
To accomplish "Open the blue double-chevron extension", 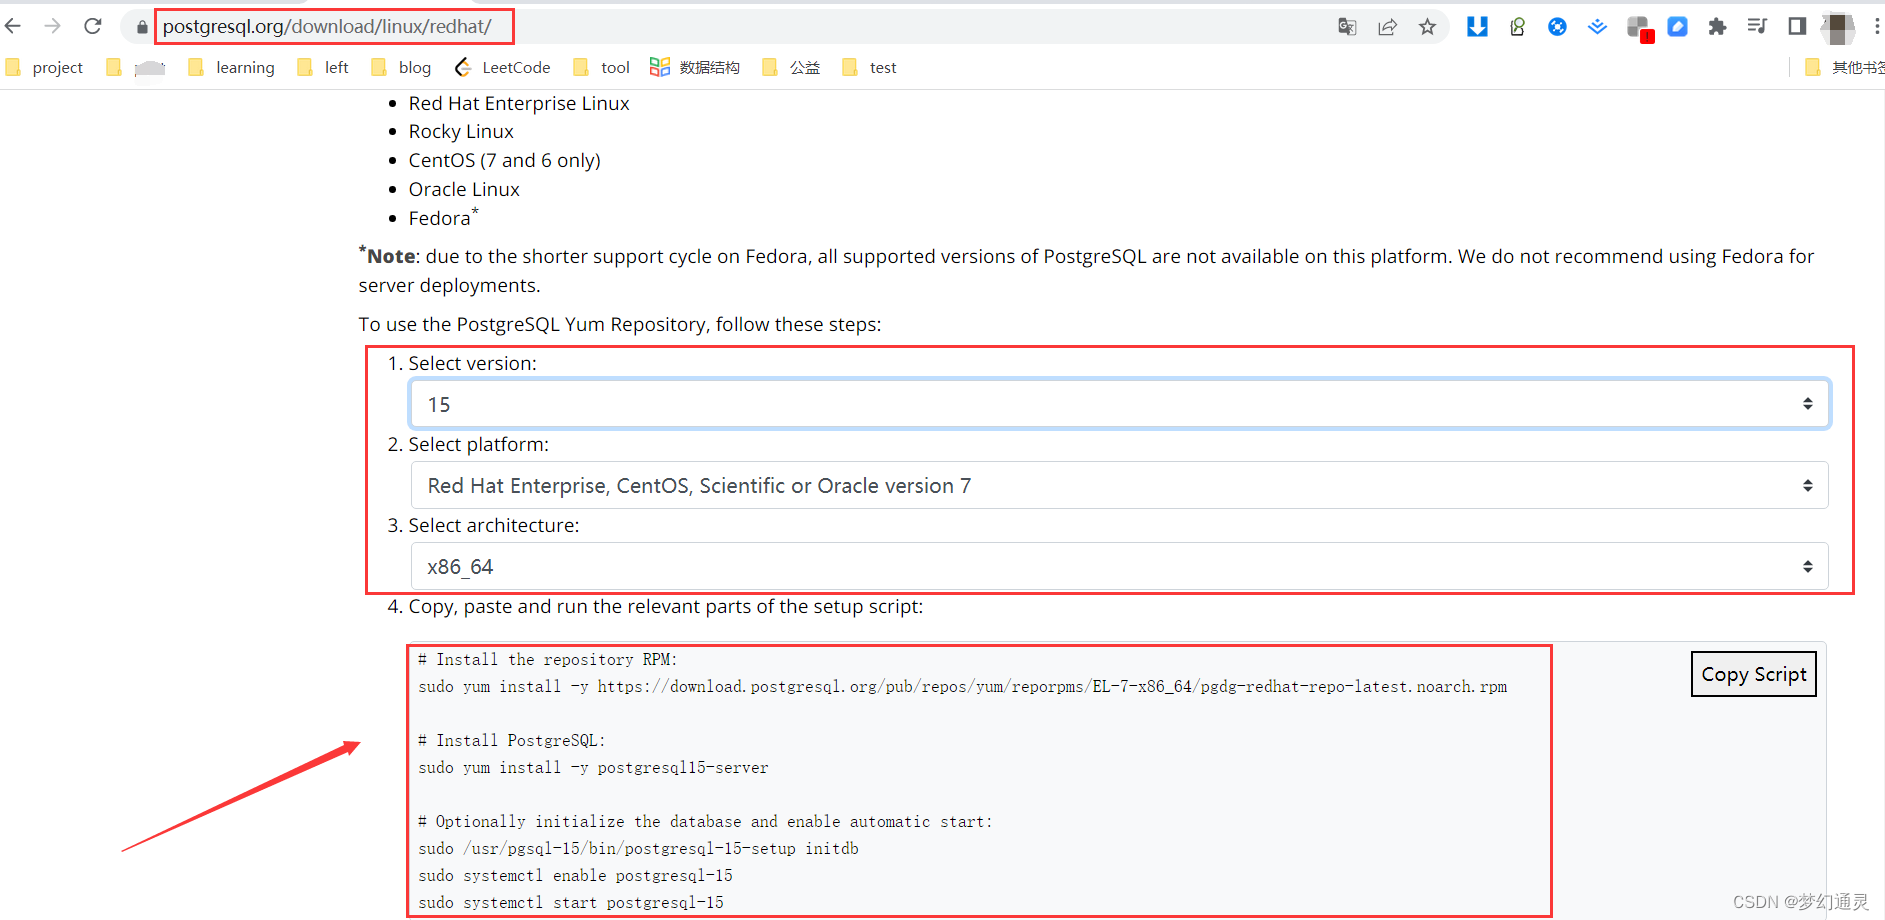I will pos(1597,27).
